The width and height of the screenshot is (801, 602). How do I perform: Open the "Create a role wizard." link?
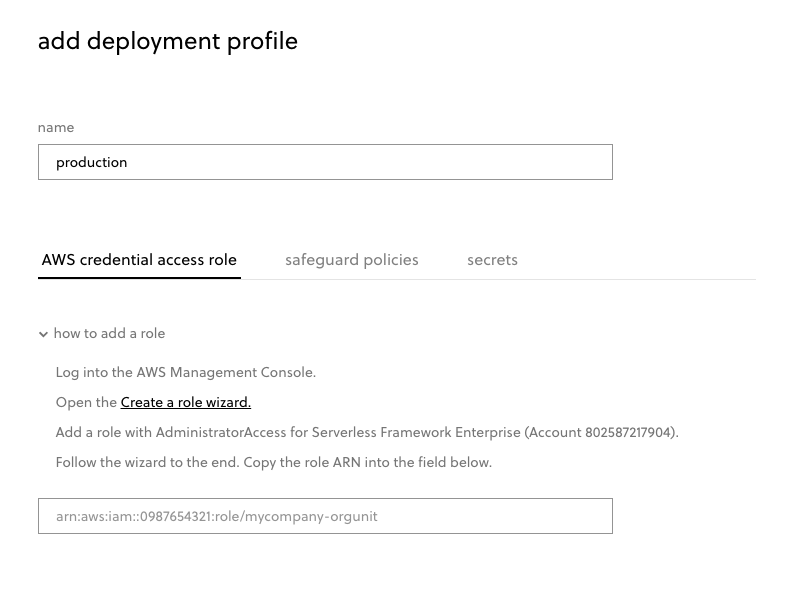185,402
